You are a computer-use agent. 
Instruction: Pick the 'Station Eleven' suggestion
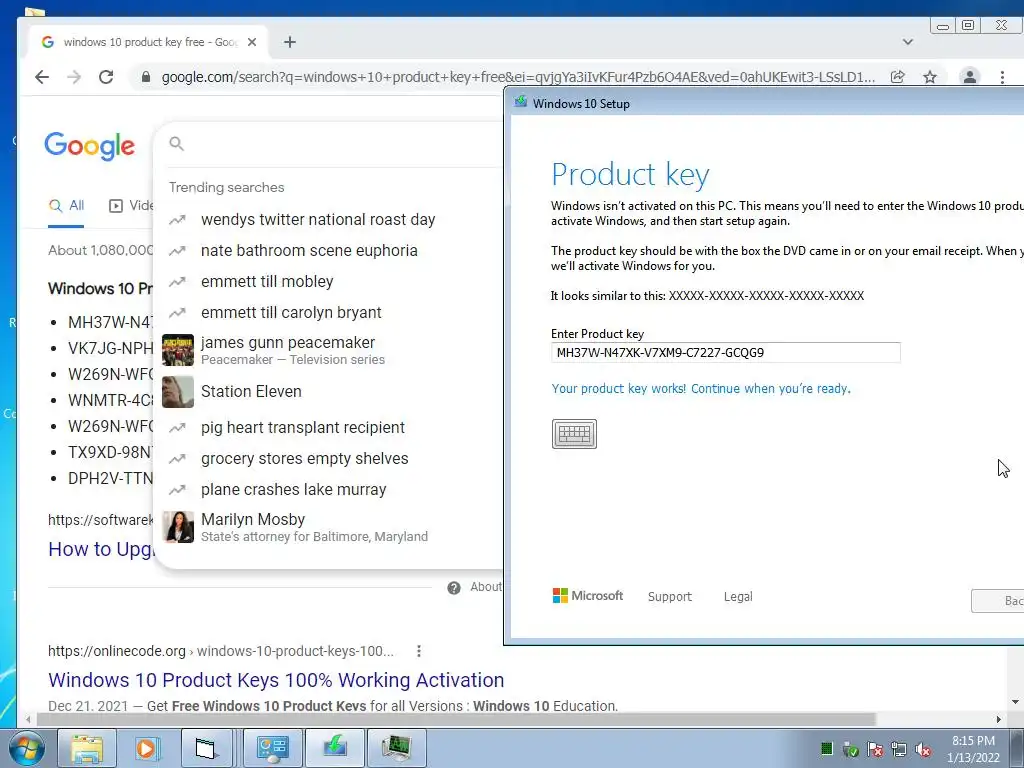(x=251, y=391)
